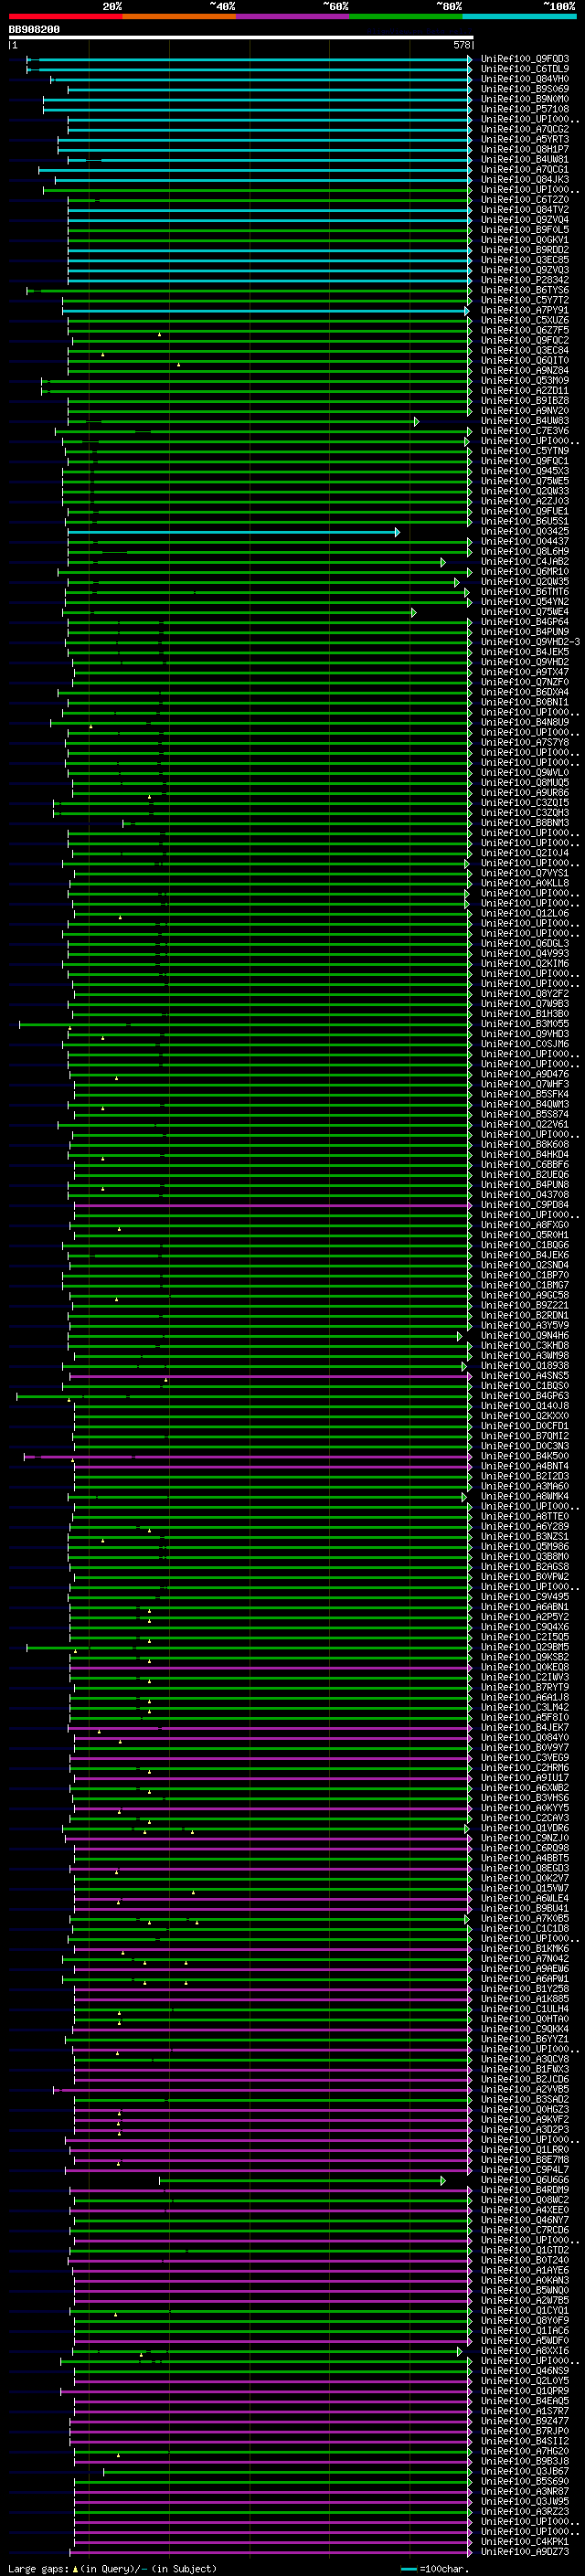Select the UniRef100_B6TYS6 label

pyautogui.click(x=525, y=290)
